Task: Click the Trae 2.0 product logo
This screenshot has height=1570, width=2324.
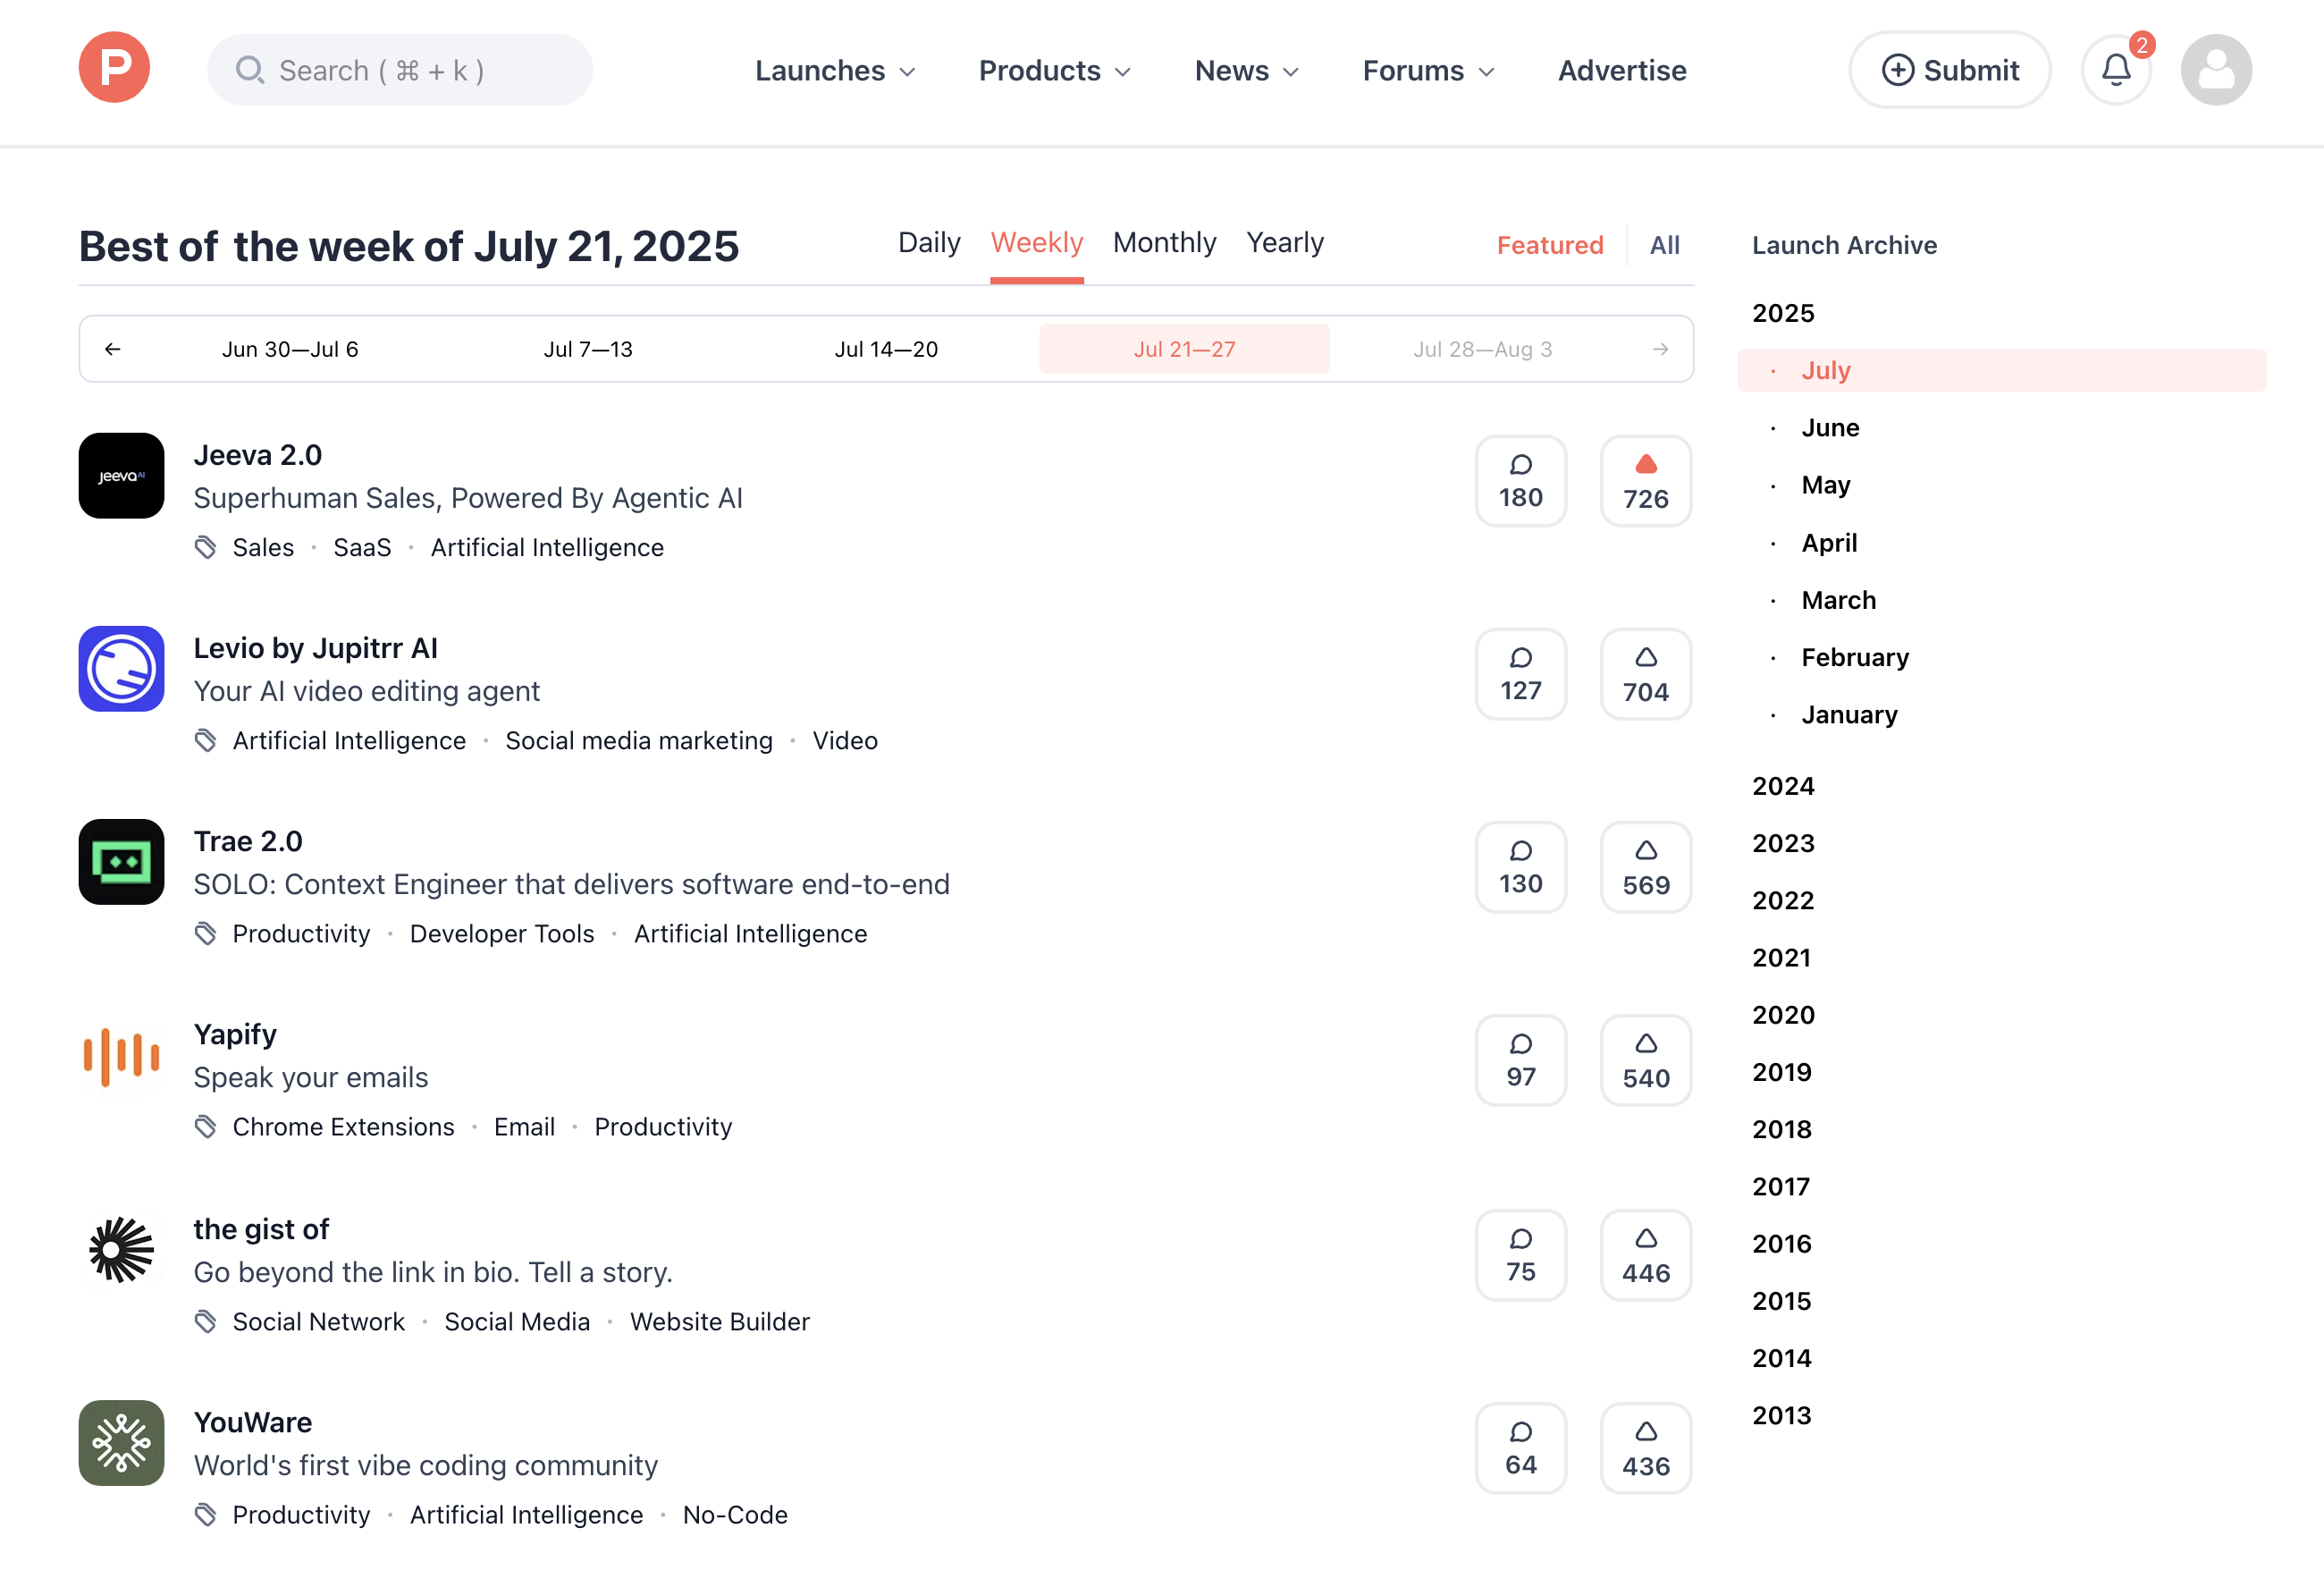Action: point(121,862)
